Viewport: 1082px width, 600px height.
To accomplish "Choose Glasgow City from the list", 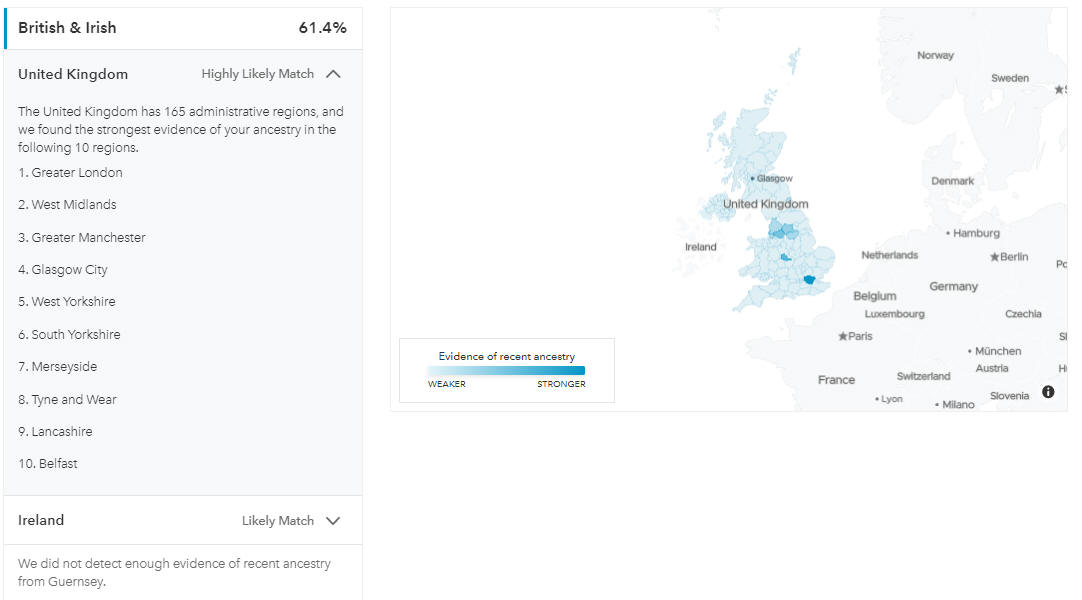I will (x=63, y=270).
